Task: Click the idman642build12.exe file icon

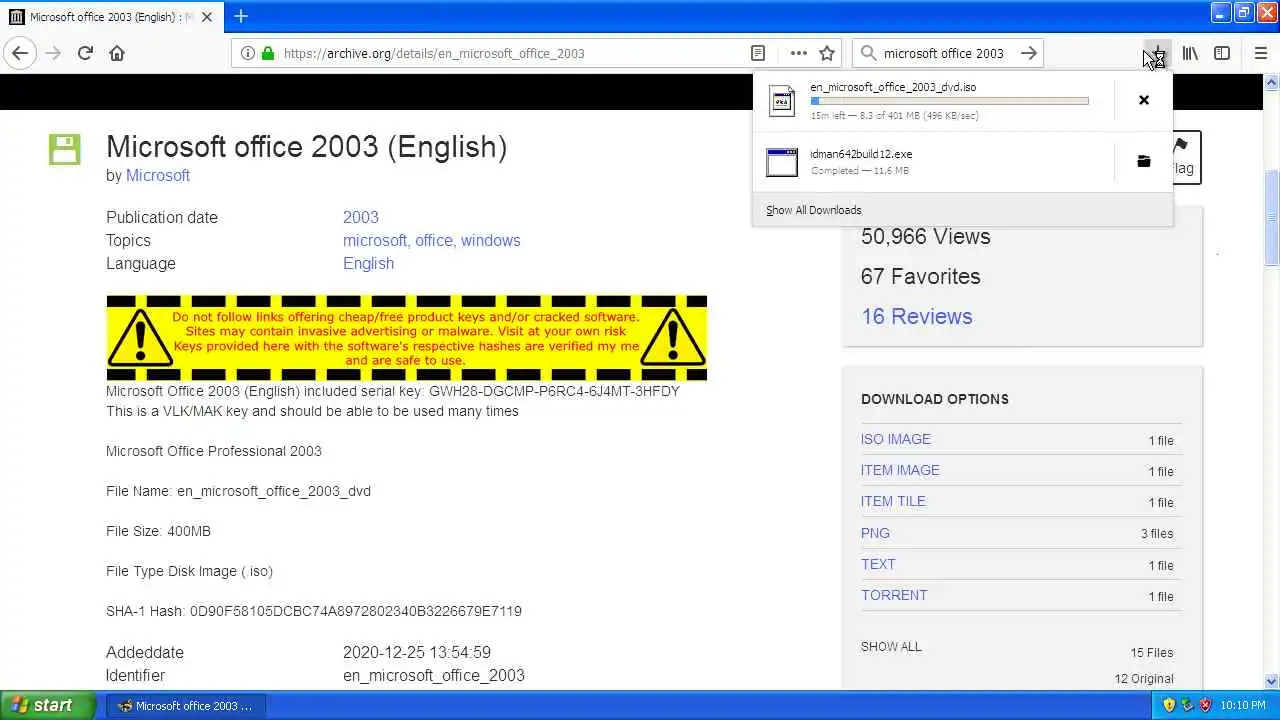Action: pos(782,162)
